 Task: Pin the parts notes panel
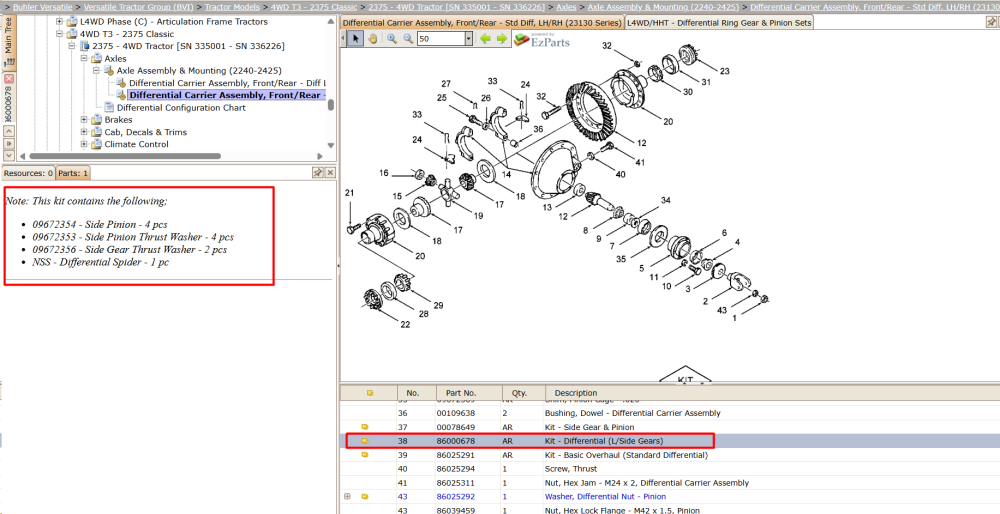(x=318, y=173)
